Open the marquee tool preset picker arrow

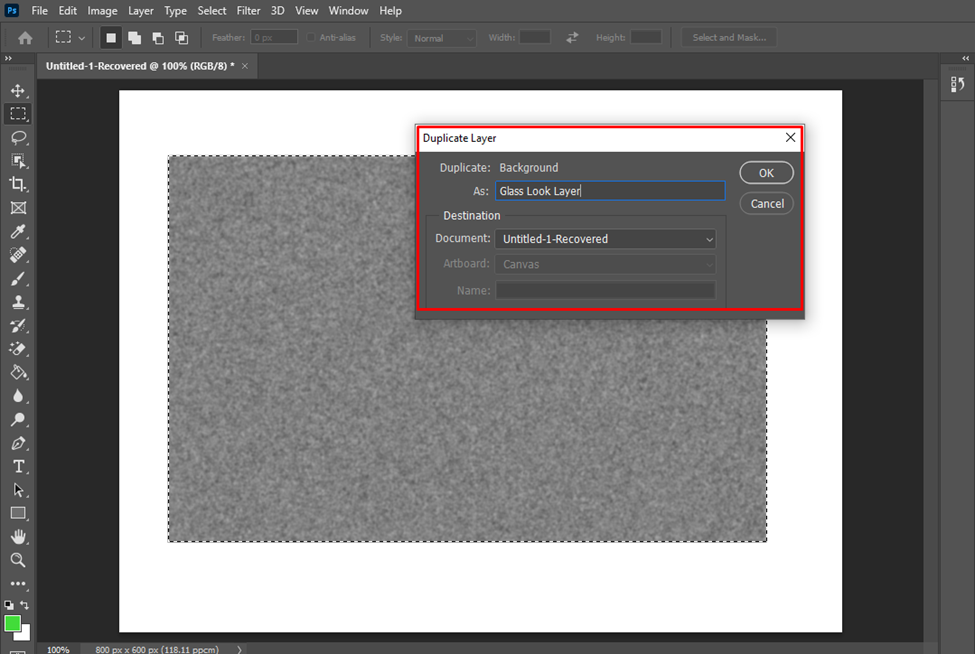tap(81, 38)
